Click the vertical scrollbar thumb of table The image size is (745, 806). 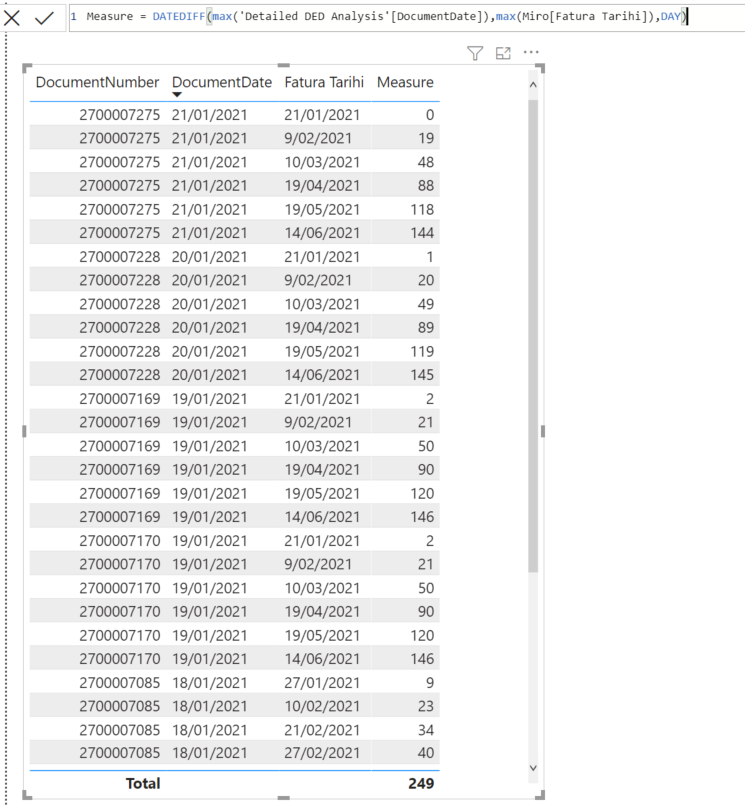(x=533, y=336)
